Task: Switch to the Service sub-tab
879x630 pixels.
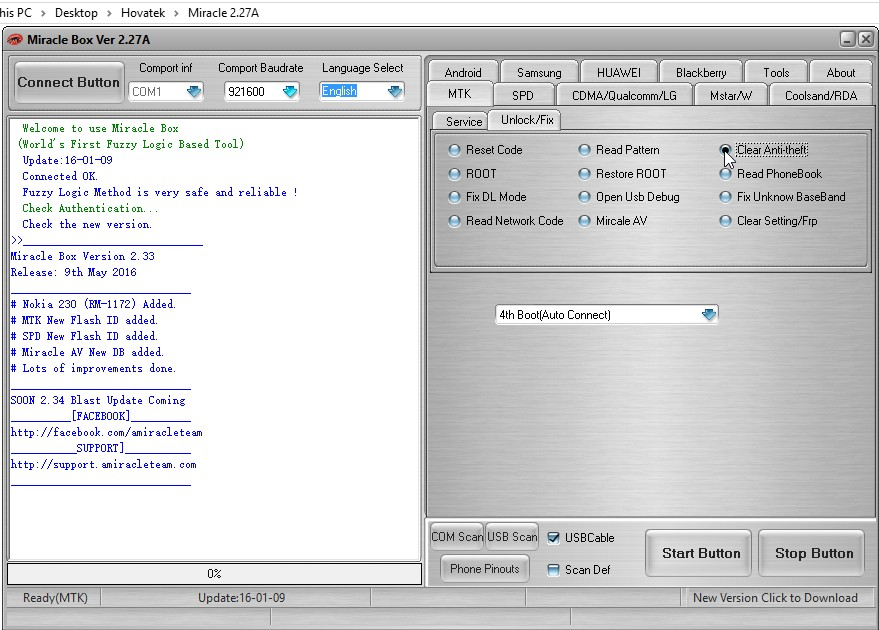Action: (464, 121)
